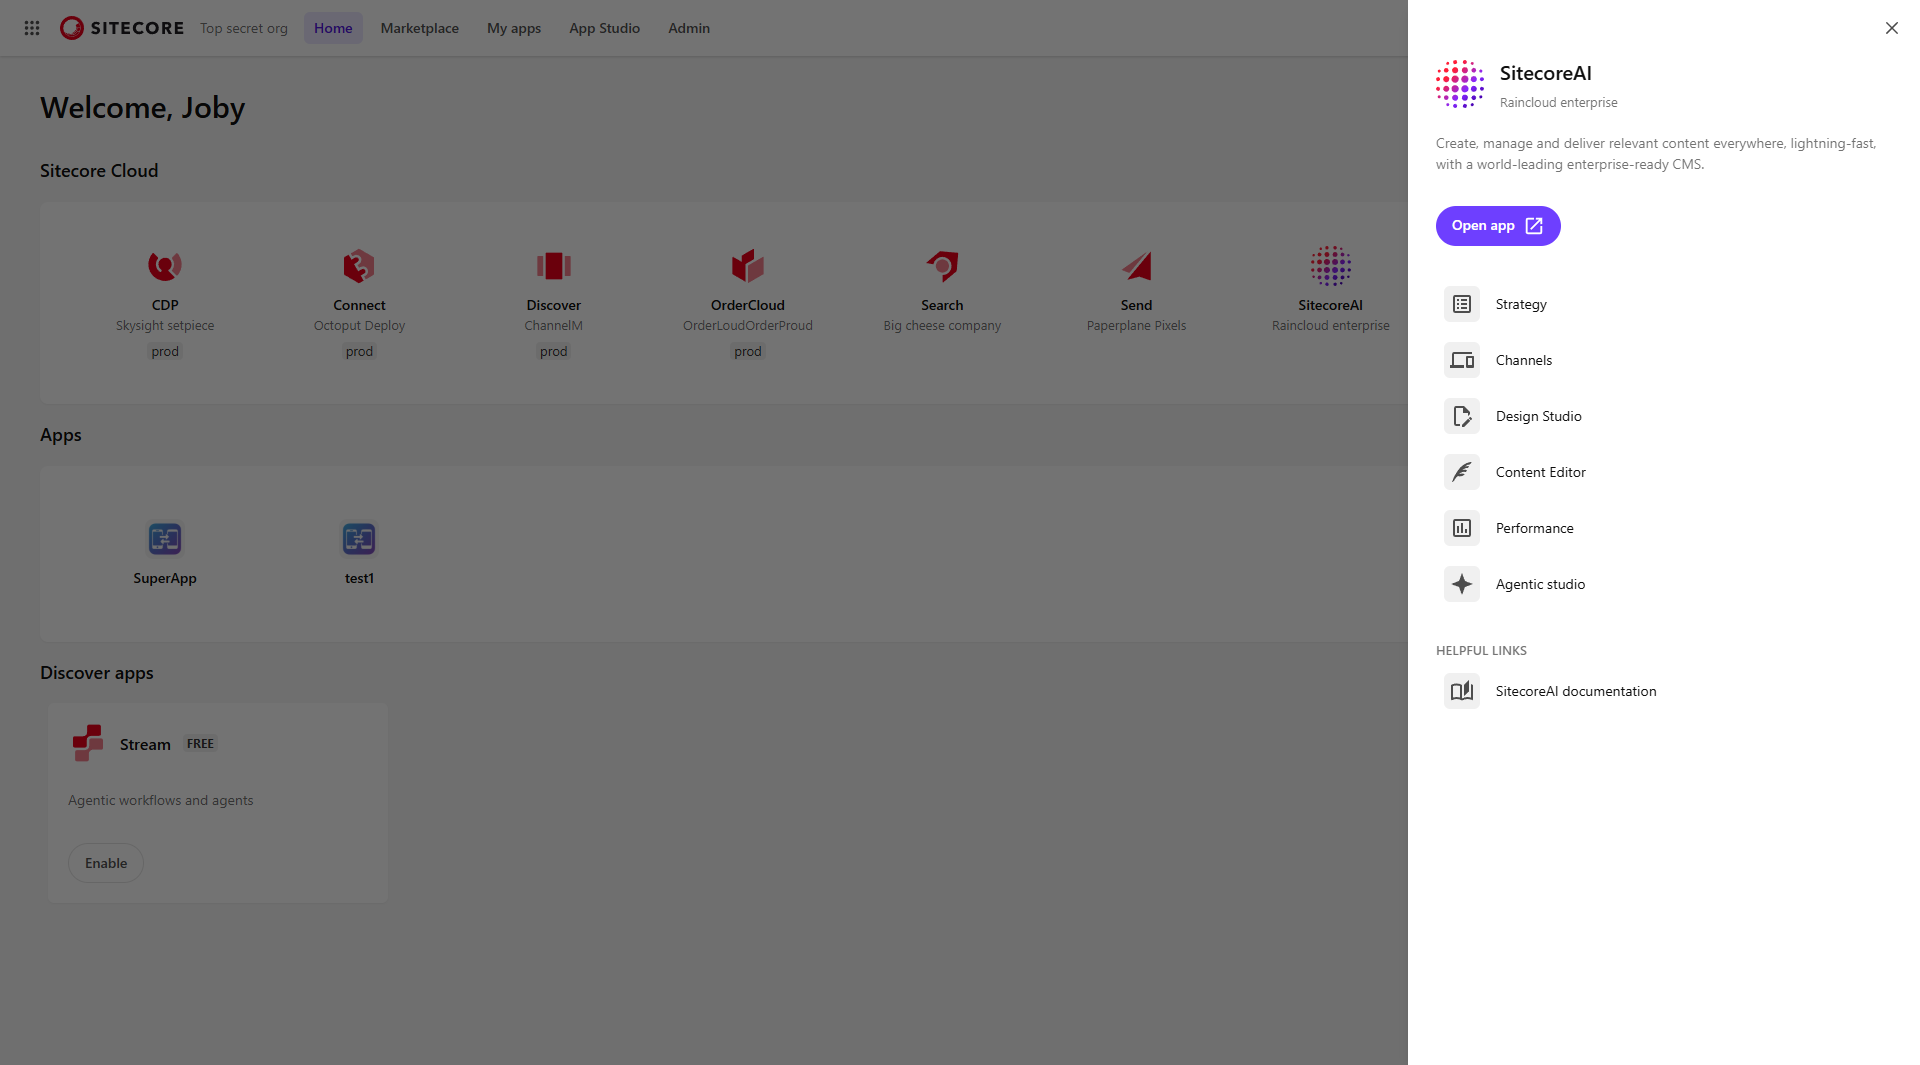Click ChannelM subtitle under Discover
1920x1065 pixels.
click(x=553, y=326)
